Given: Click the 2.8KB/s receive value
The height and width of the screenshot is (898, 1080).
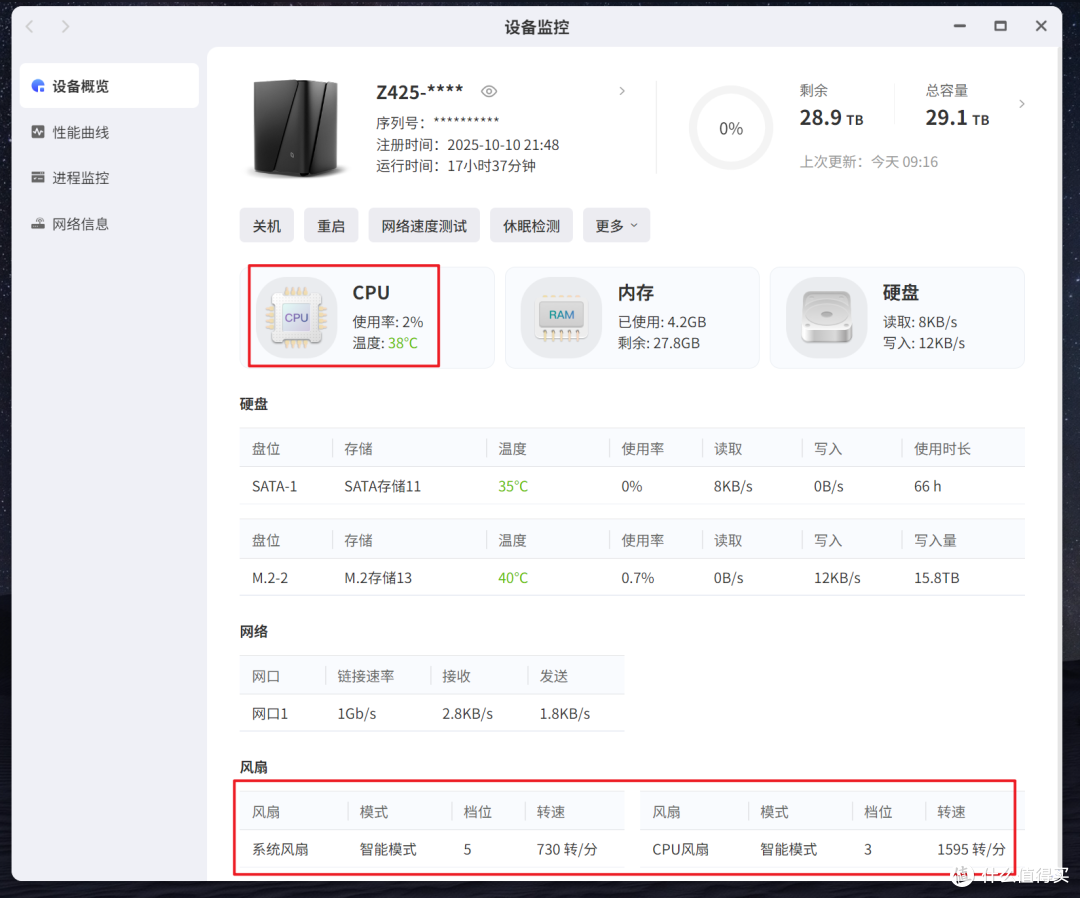Looking at the screenshot, I should coord(468,713).
